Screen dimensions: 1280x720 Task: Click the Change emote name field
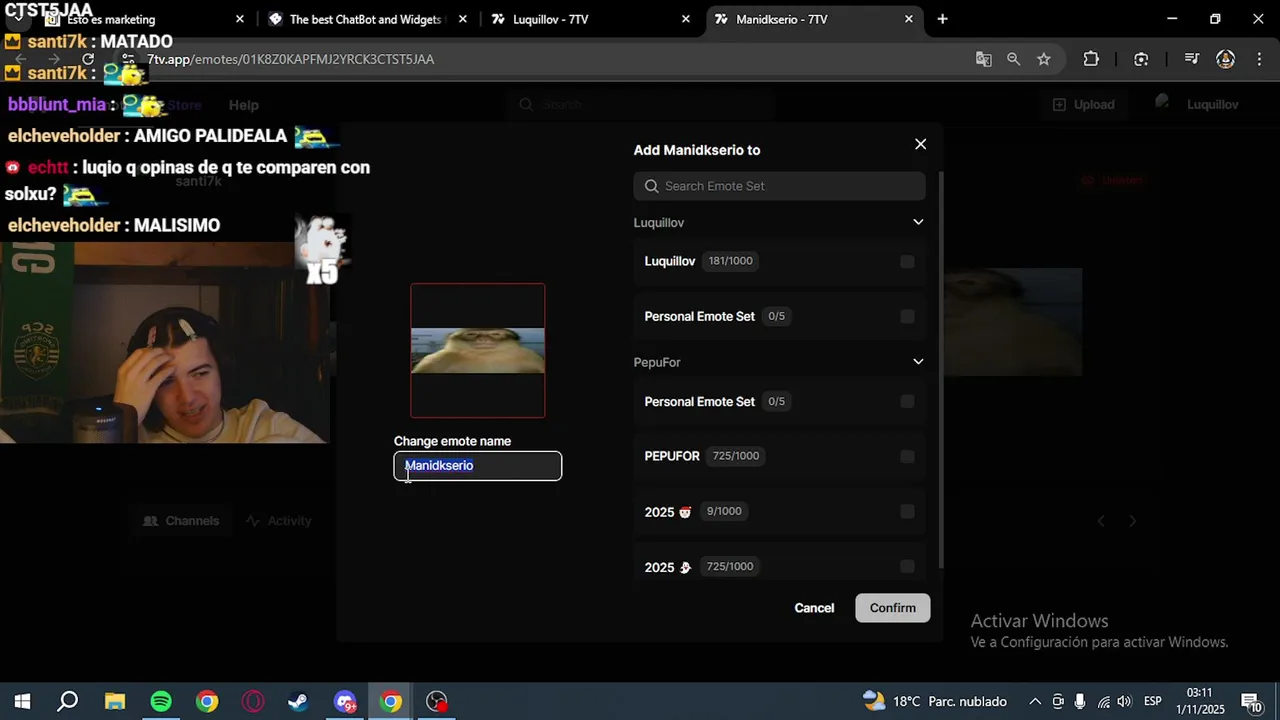coord(478,466)
